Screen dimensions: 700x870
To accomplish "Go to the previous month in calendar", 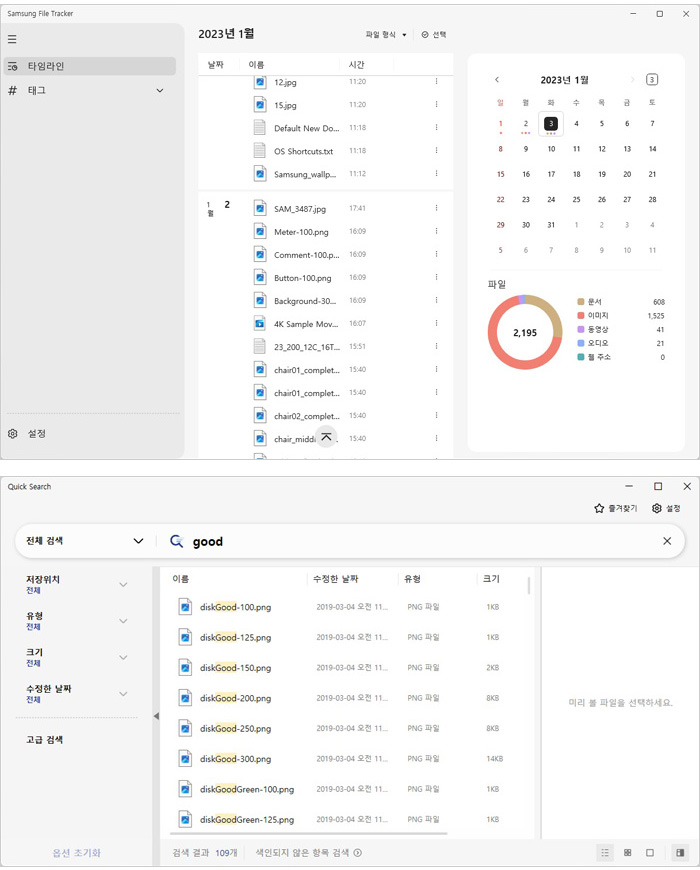I will tap(497, 80).
